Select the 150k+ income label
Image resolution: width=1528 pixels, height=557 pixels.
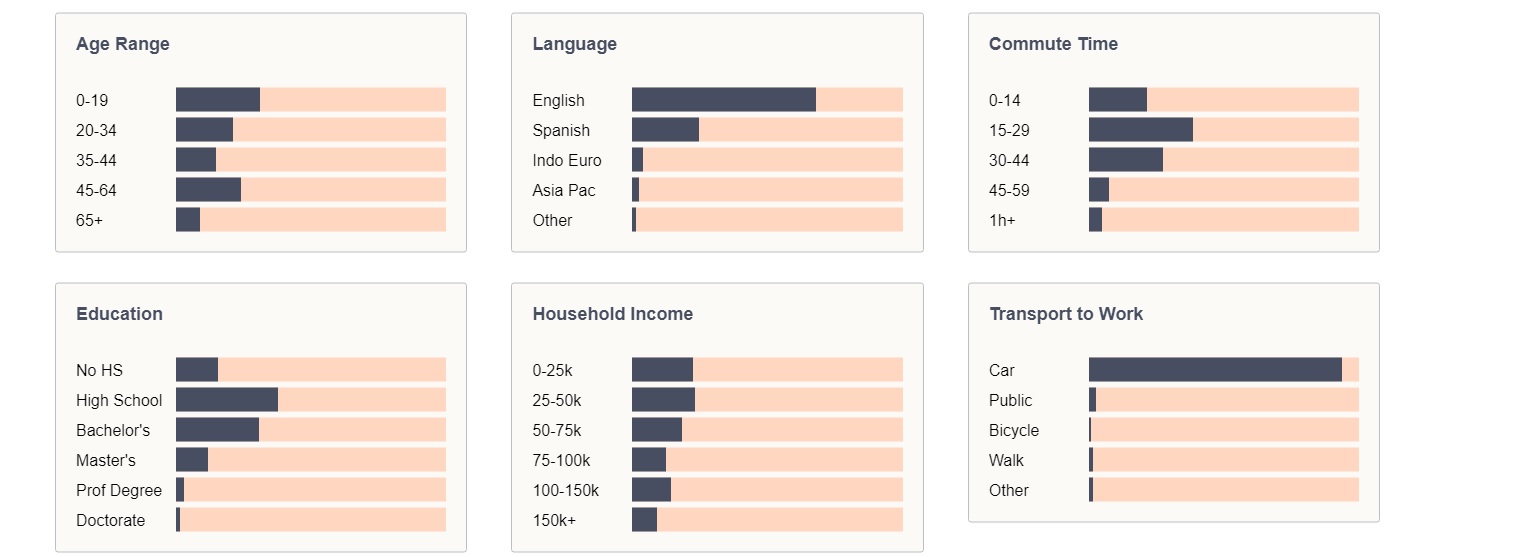tap(554, 520)
